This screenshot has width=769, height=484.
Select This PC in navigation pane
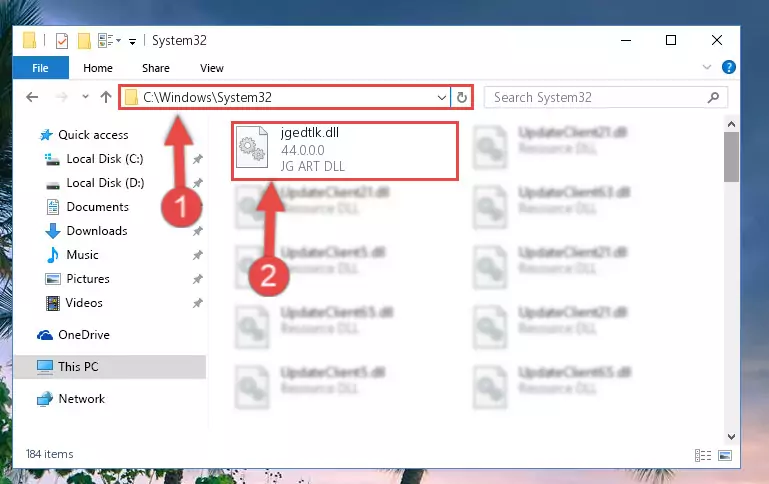point(109,367)
